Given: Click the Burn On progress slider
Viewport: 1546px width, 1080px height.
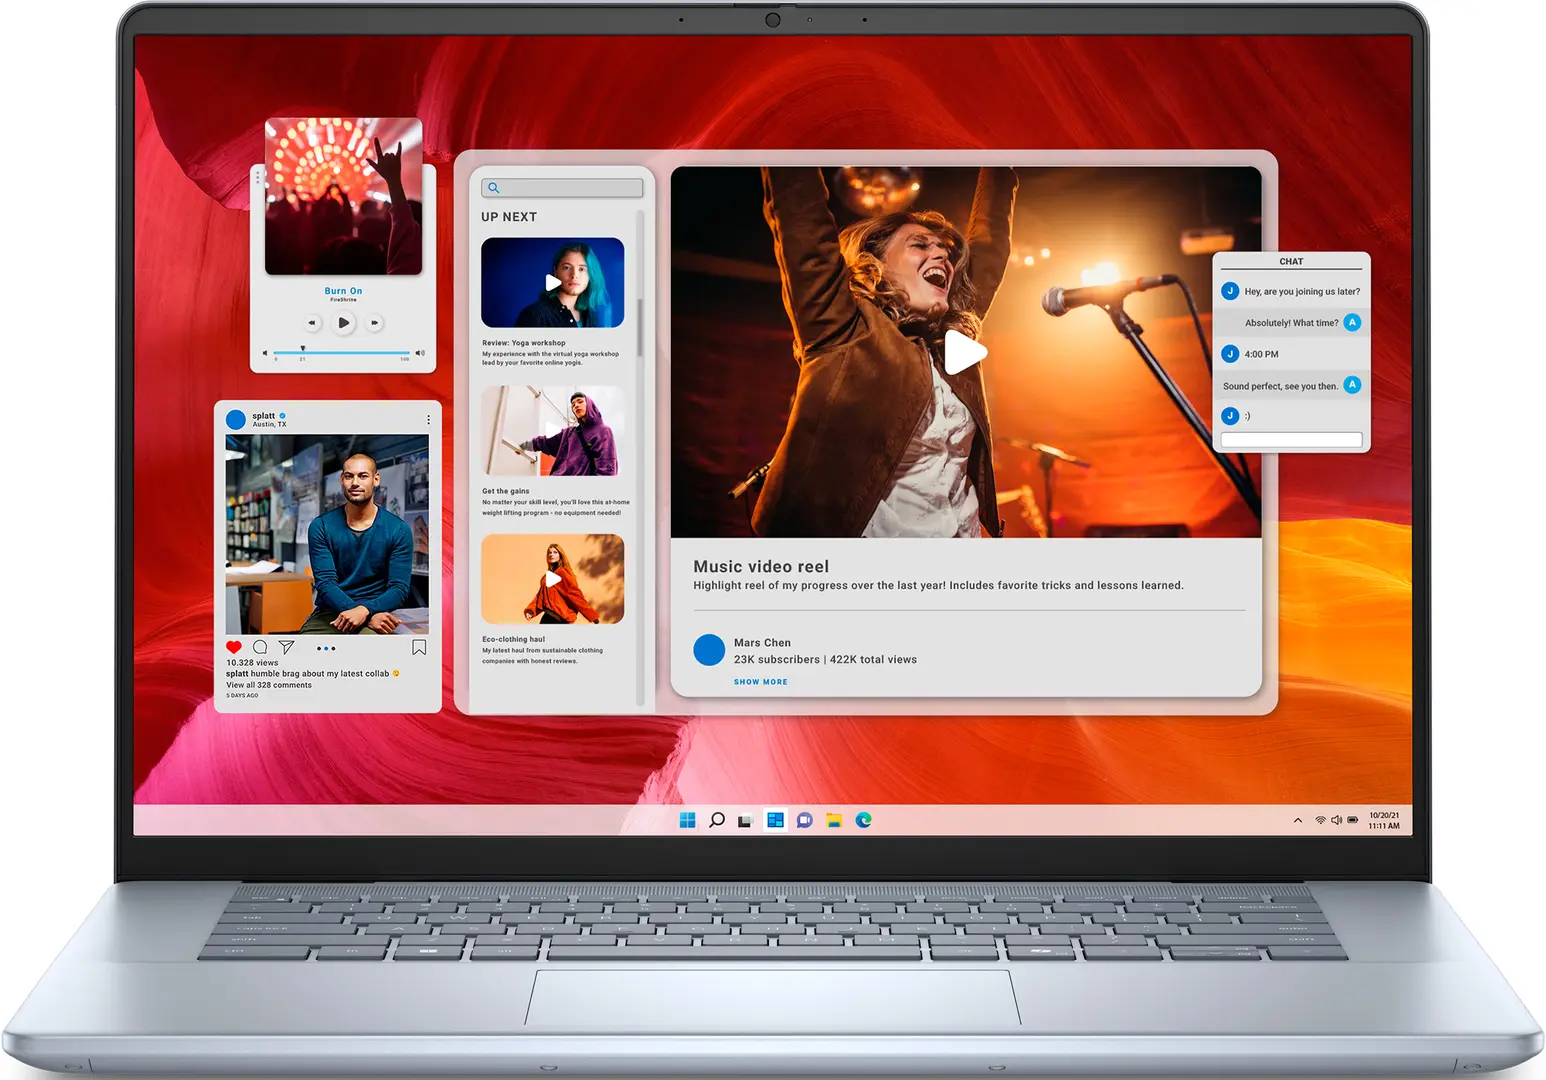Looking at the screenshot, I should [341, 352].
